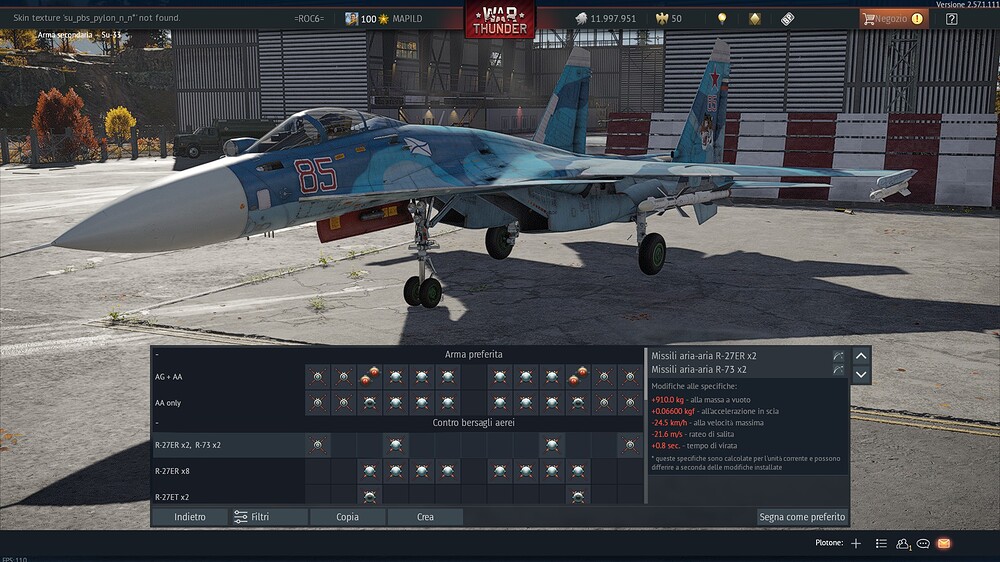1000x562 pixels.
Task: Open the Battle Pass BP icon
Action: (x=788, y=18)
